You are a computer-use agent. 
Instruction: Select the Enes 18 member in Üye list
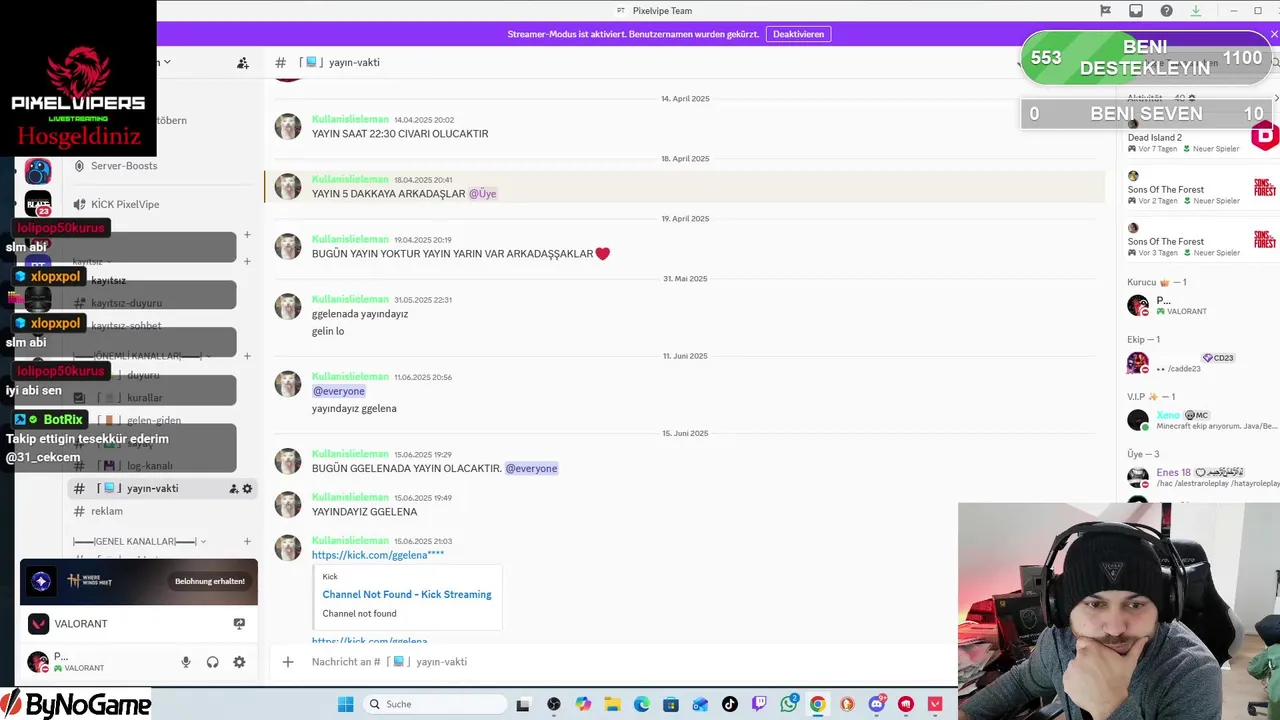point(1199,477)
